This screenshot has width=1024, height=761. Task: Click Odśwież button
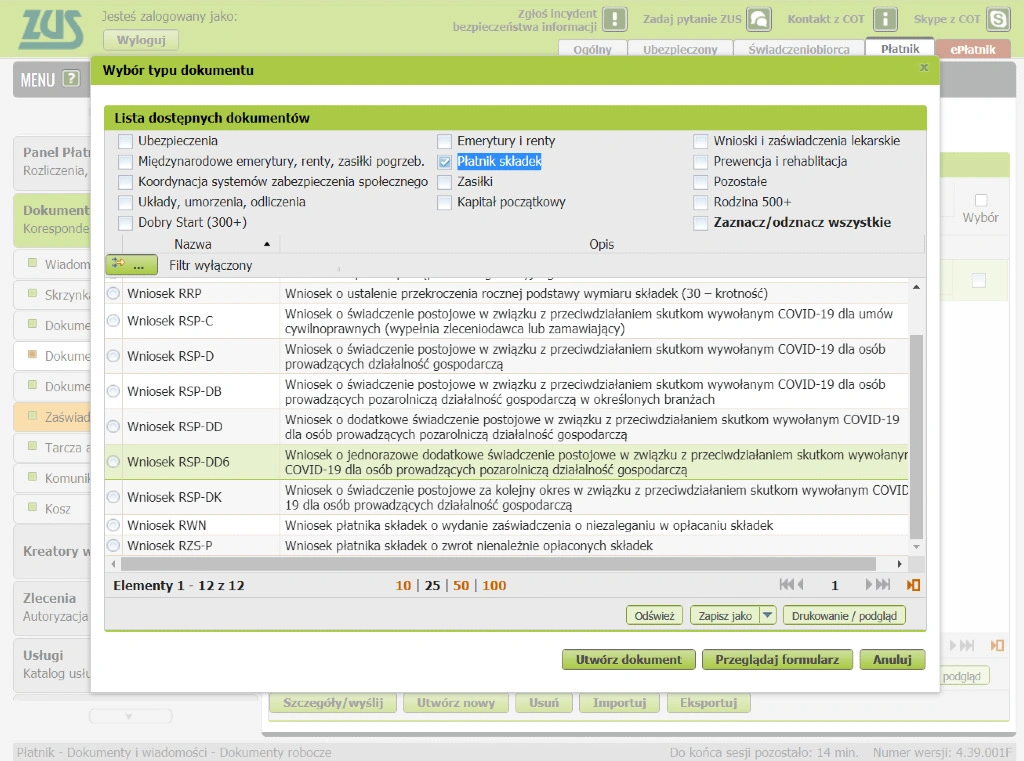pos(654,615)
